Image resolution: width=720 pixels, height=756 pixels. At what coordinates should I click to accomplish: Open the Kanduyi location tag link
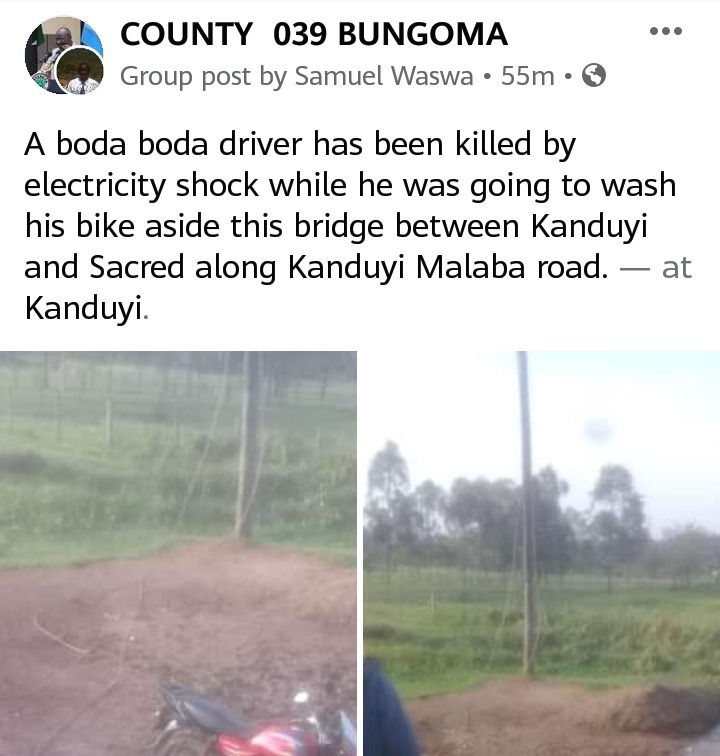tap(84, 308)
